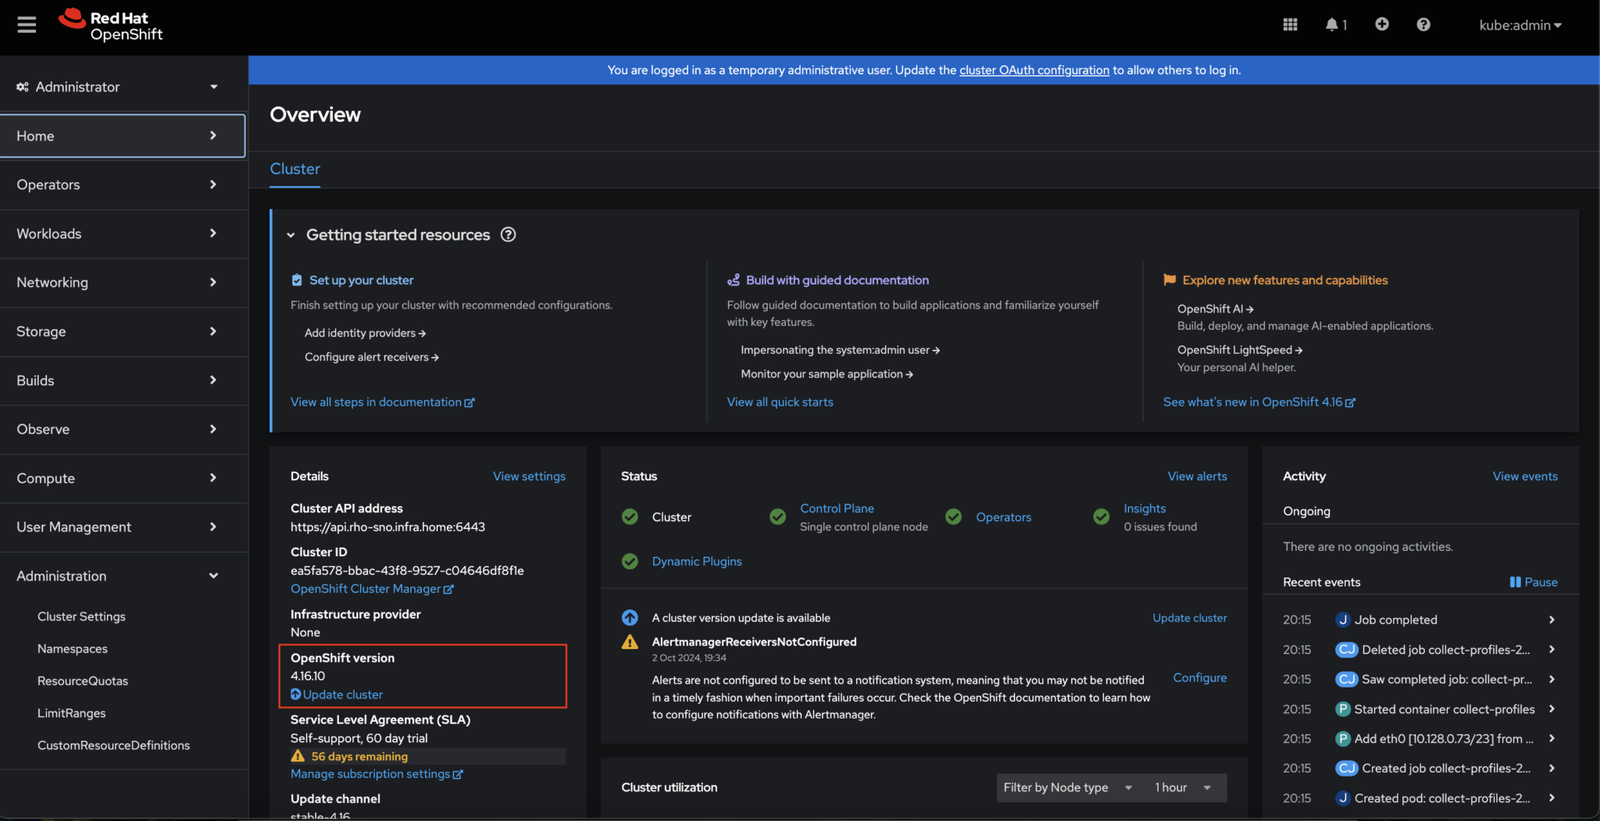Open Cluster Settings in the sidebar

tap(82, 617)
